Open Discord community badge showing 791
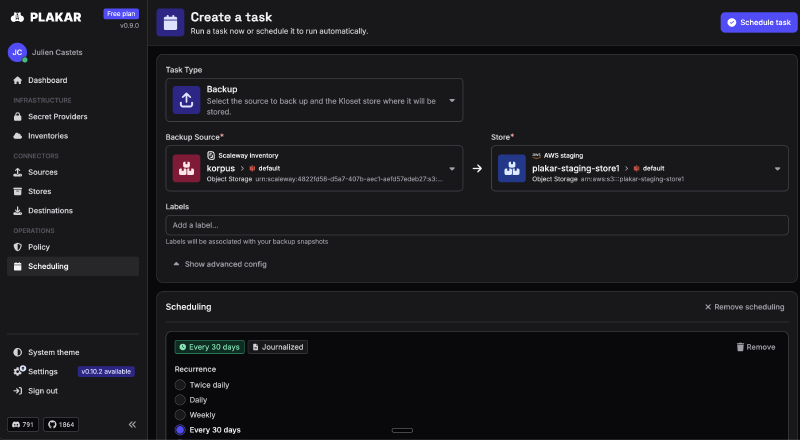This screenshot has width=800, height=440. 22,424
